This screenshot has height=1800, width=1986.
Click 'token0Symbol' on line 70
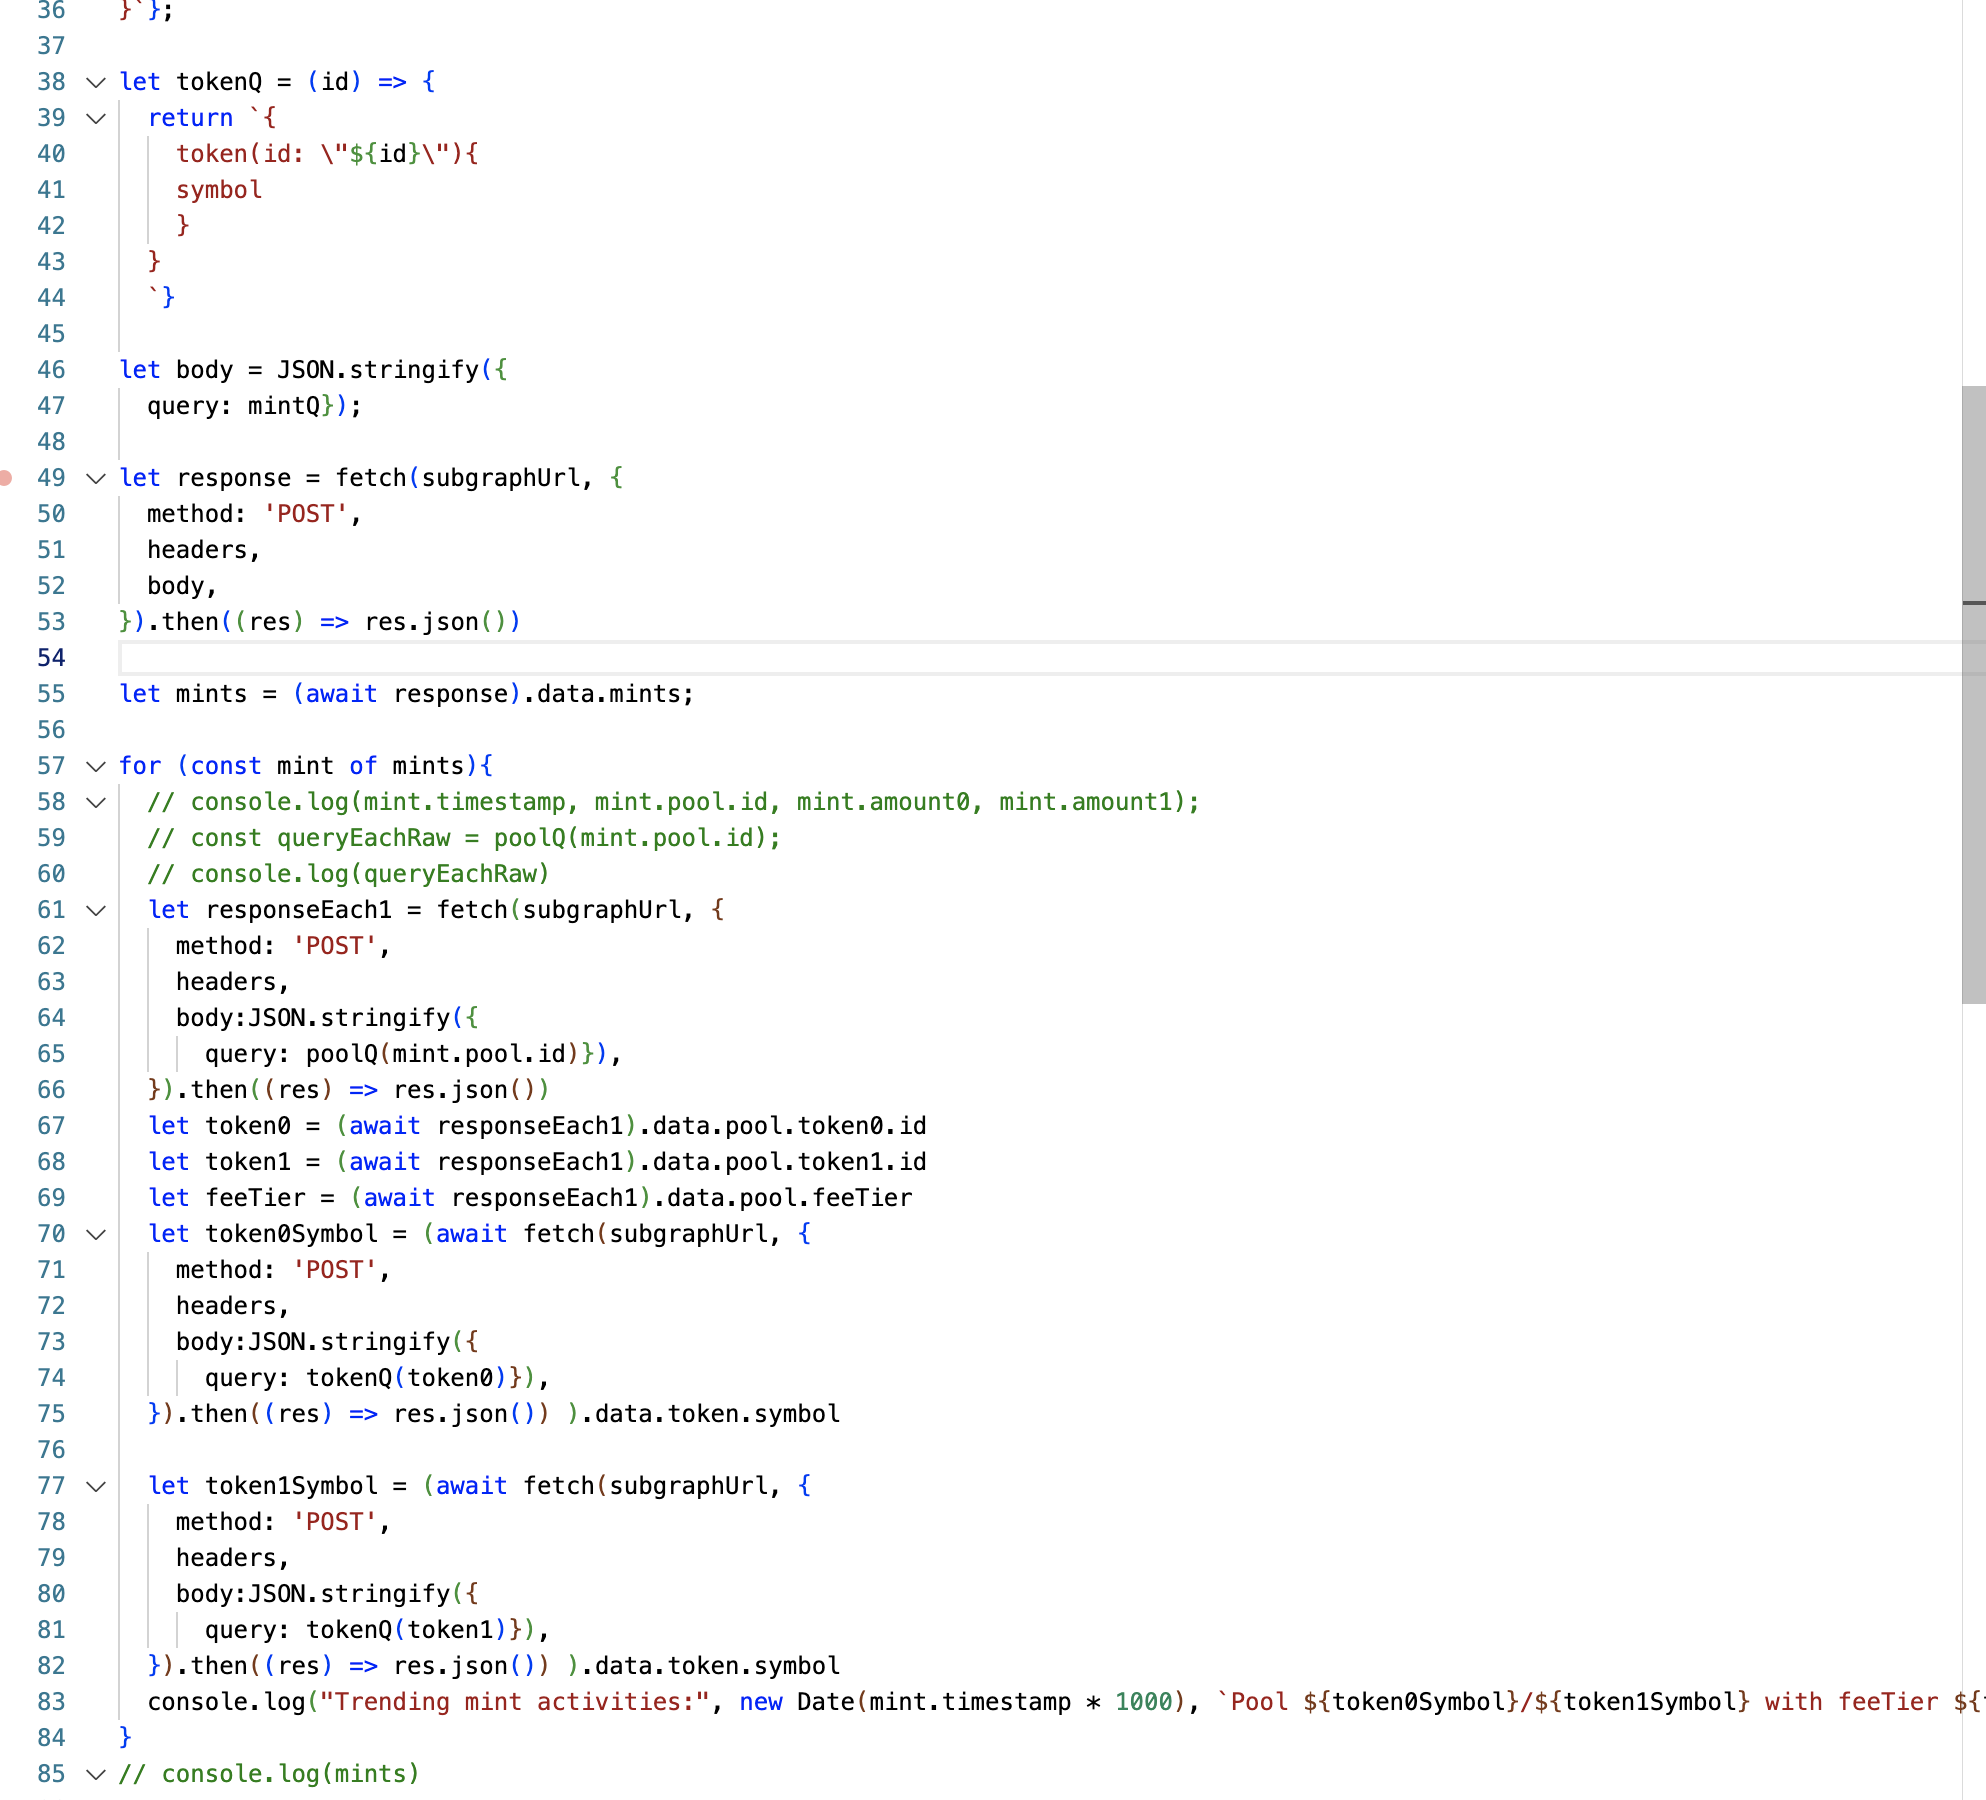click(292, 1234)
